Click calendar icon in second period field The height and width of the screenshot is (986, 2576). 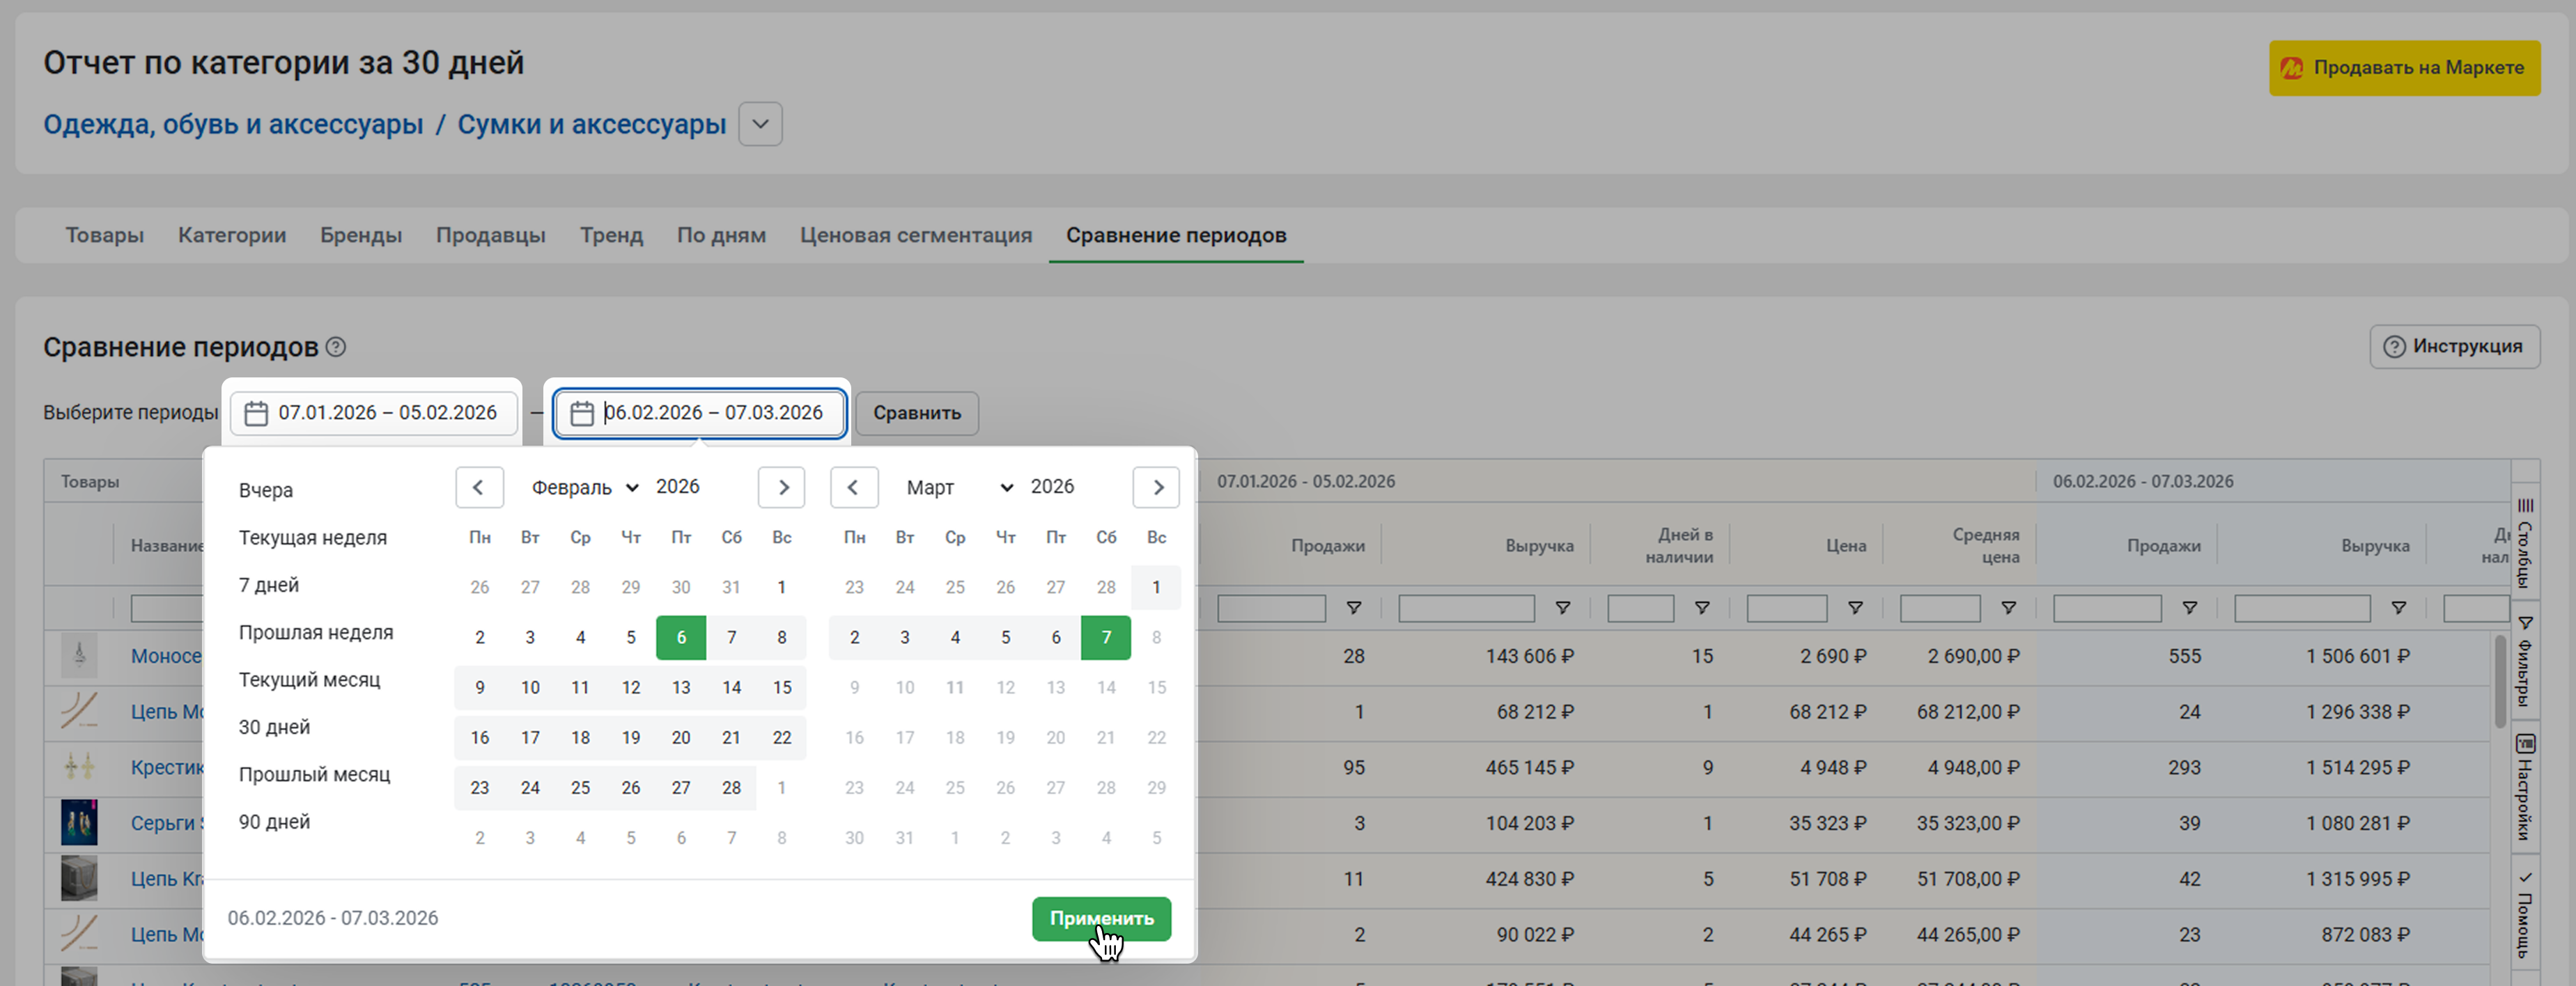click(582, 413)
